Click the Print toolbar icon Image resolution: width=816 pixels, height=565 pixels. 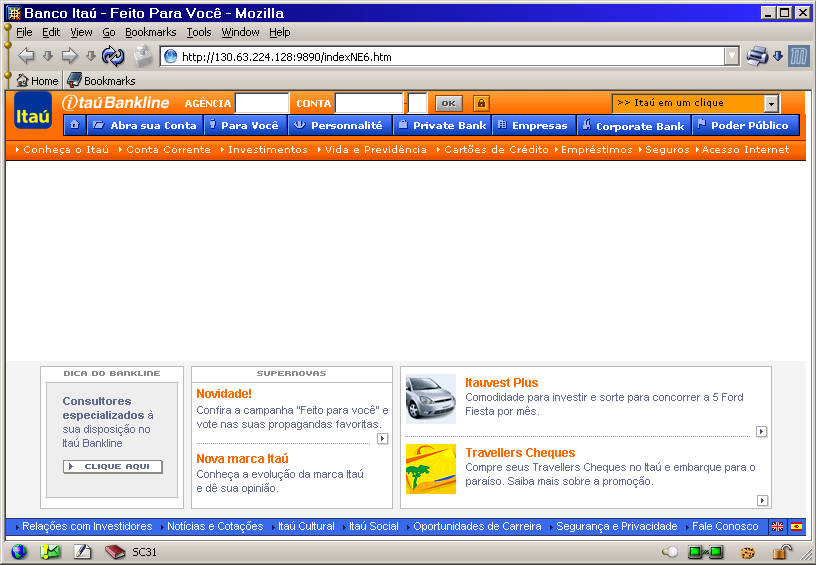[x=757, y=56]
